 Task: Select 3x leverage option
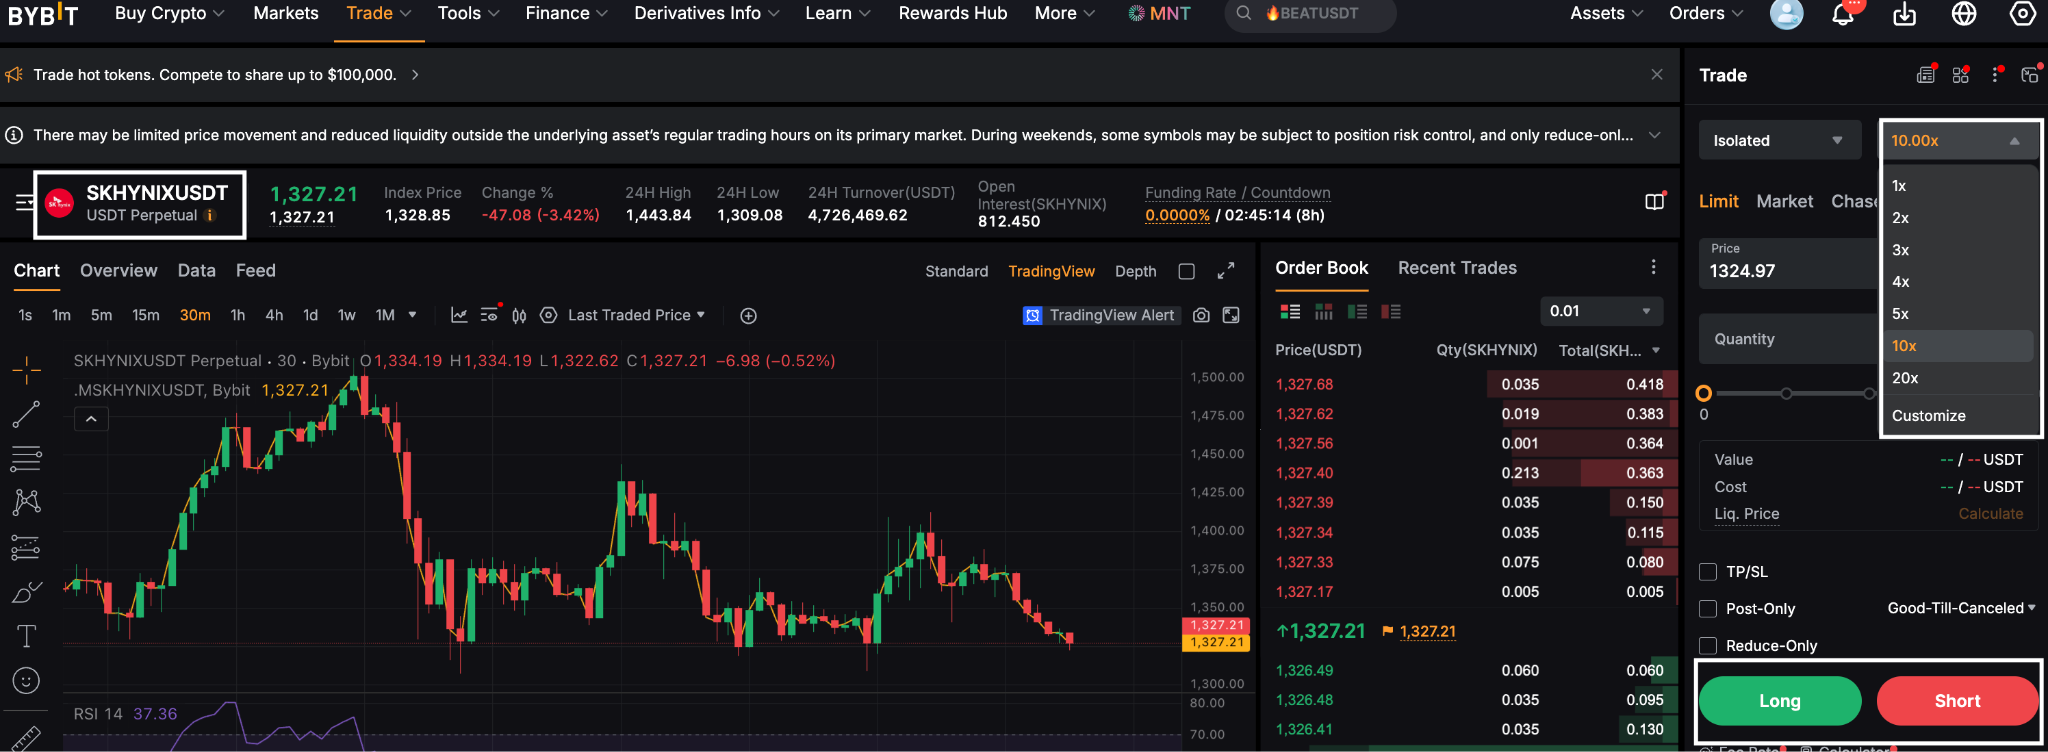click(1959, 250)
